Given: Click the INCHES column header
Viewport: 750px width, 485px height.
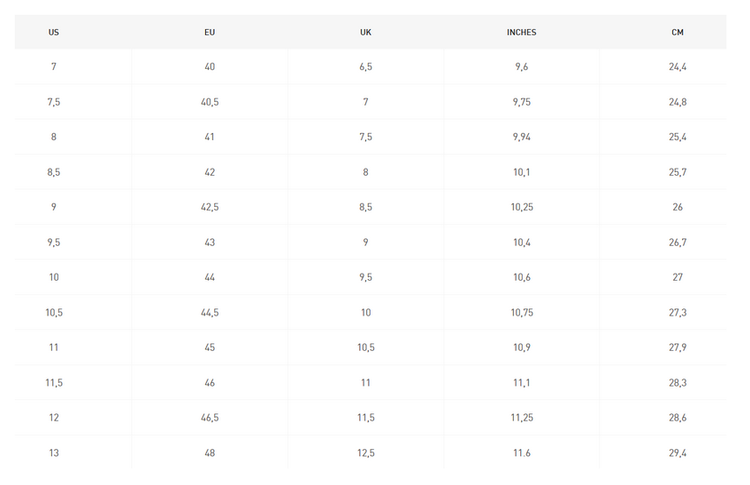Looking at the screenshot, I should tap(521, 32).
